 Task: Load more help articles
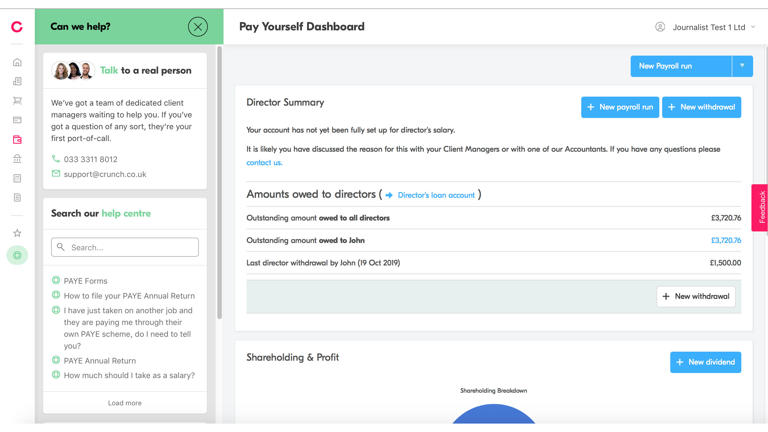click(x=125, y=403)
